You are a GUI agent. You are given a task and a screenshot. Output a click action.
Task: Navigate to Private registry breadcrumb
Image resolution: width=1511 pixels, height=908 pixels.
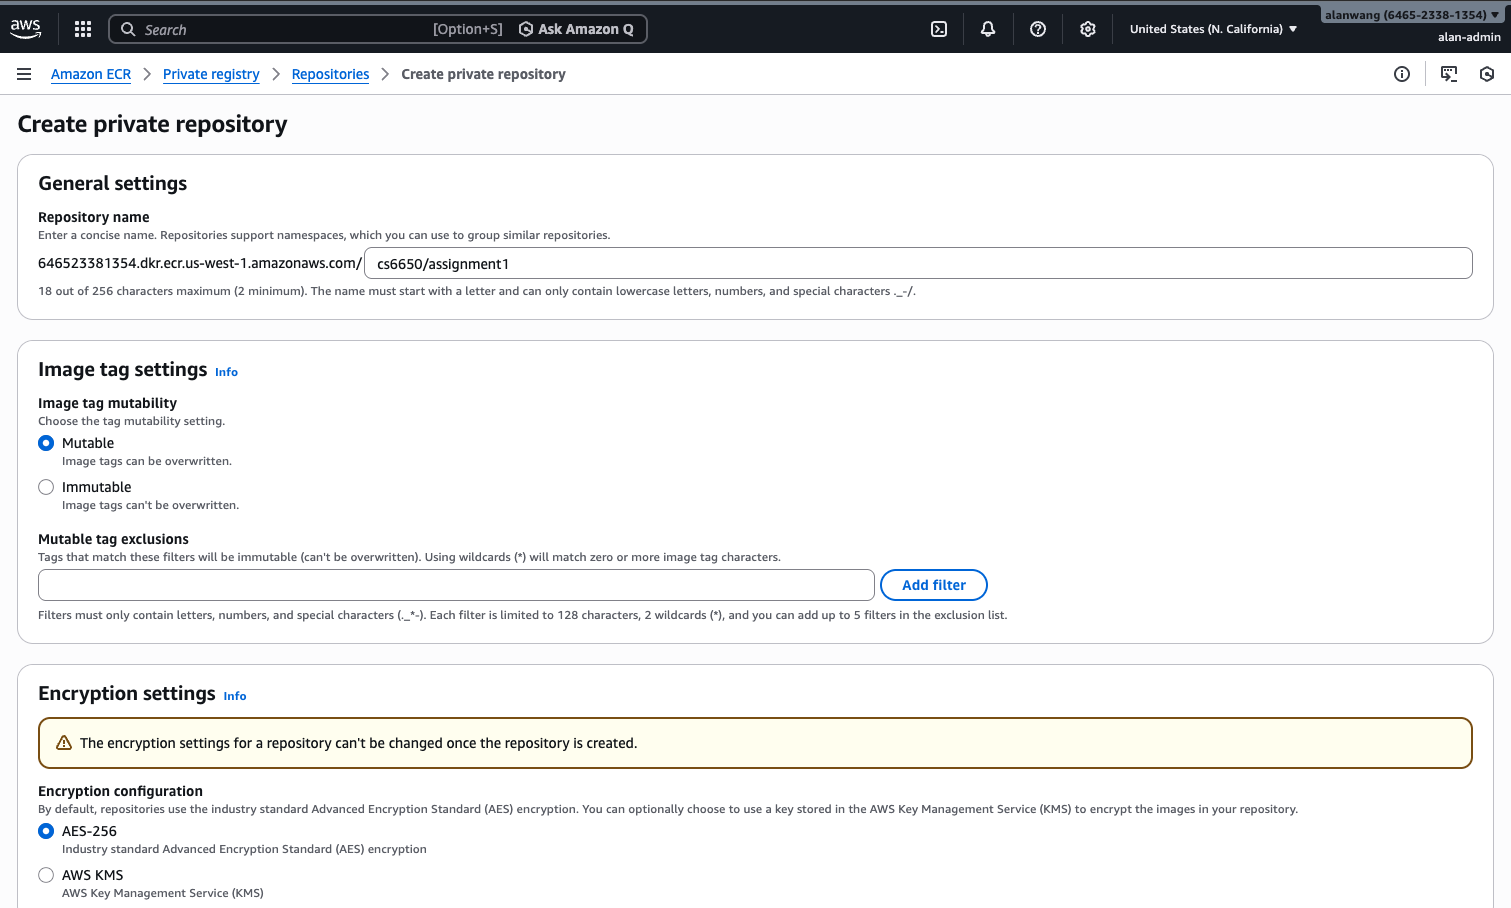coord(211,74)
